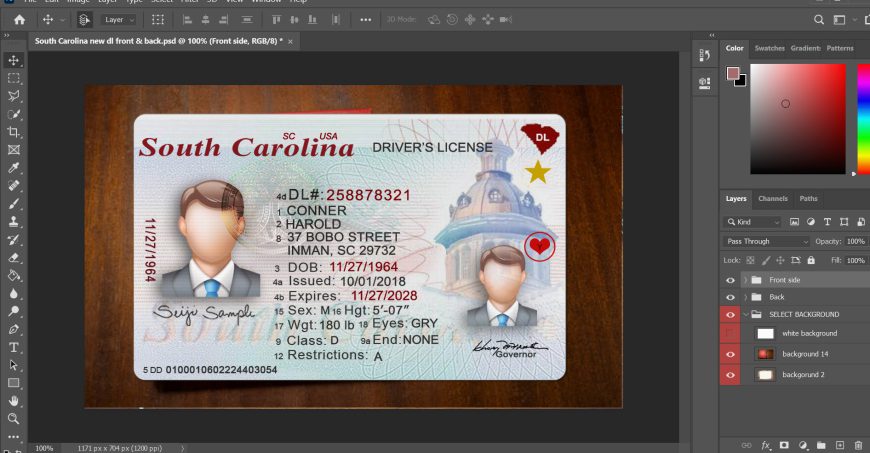Viewport: 870px width, 453px height.
Task: Click the Add layer style fx icon
Action: (766, 445)
